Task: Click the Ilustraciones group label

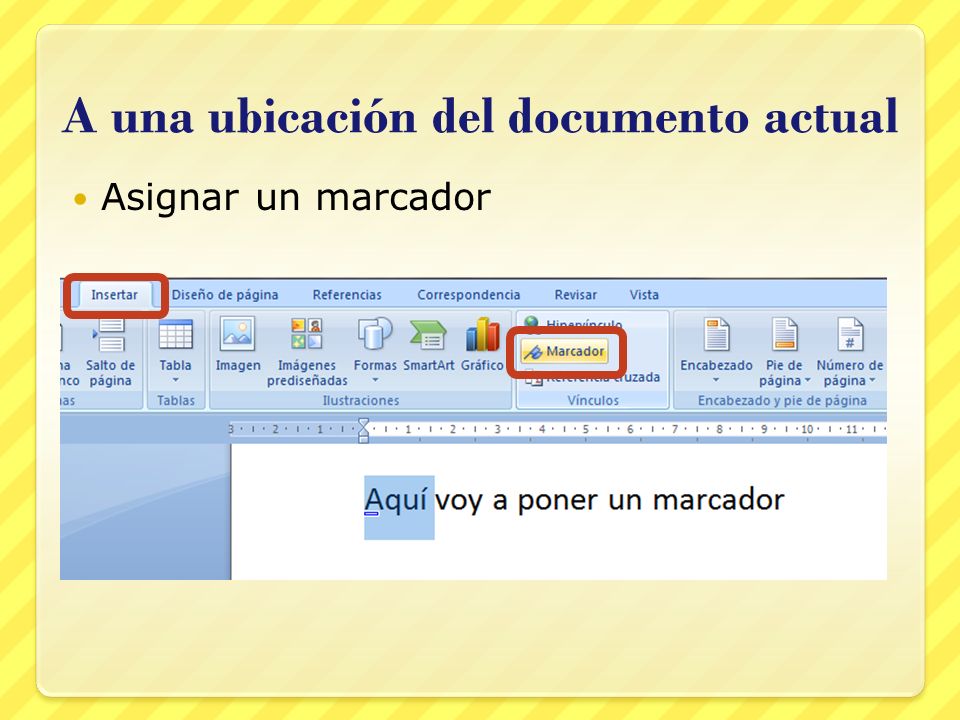Action: pyautogui.click(x=361, y=400)
